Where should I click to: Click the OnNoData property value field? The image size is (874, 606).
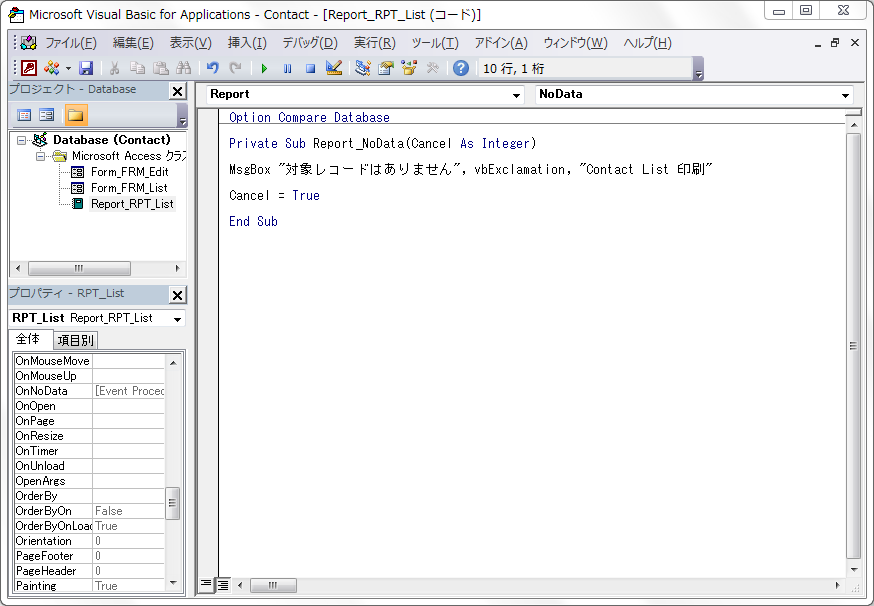click(x=129, y=391)
